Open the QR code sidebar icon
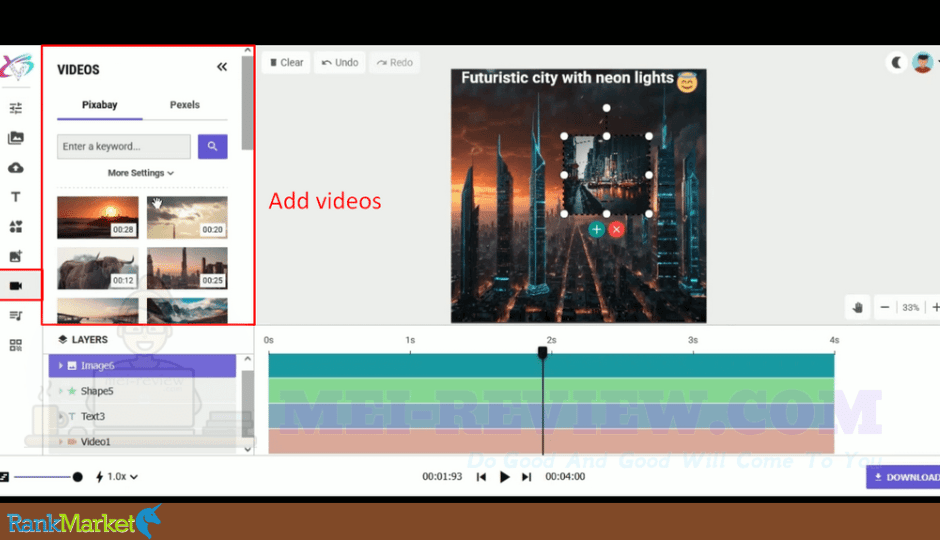The image size is (940, 540). [16, 345]
